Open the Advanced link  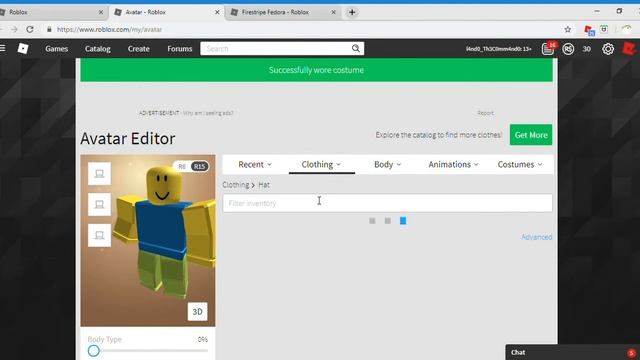536,237
